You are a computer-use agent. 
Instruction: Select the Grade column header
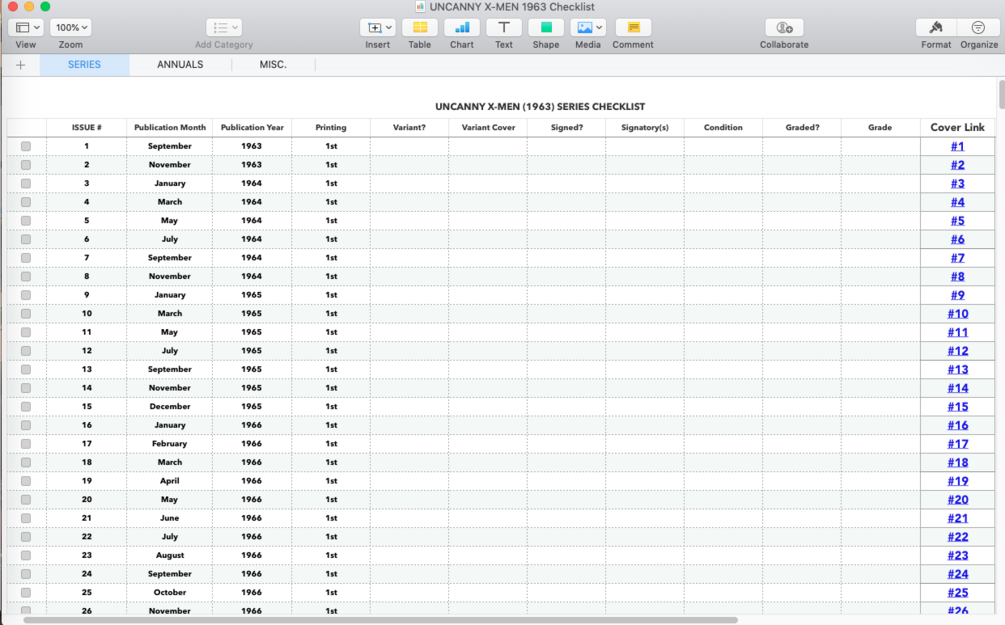click(880, 128)
